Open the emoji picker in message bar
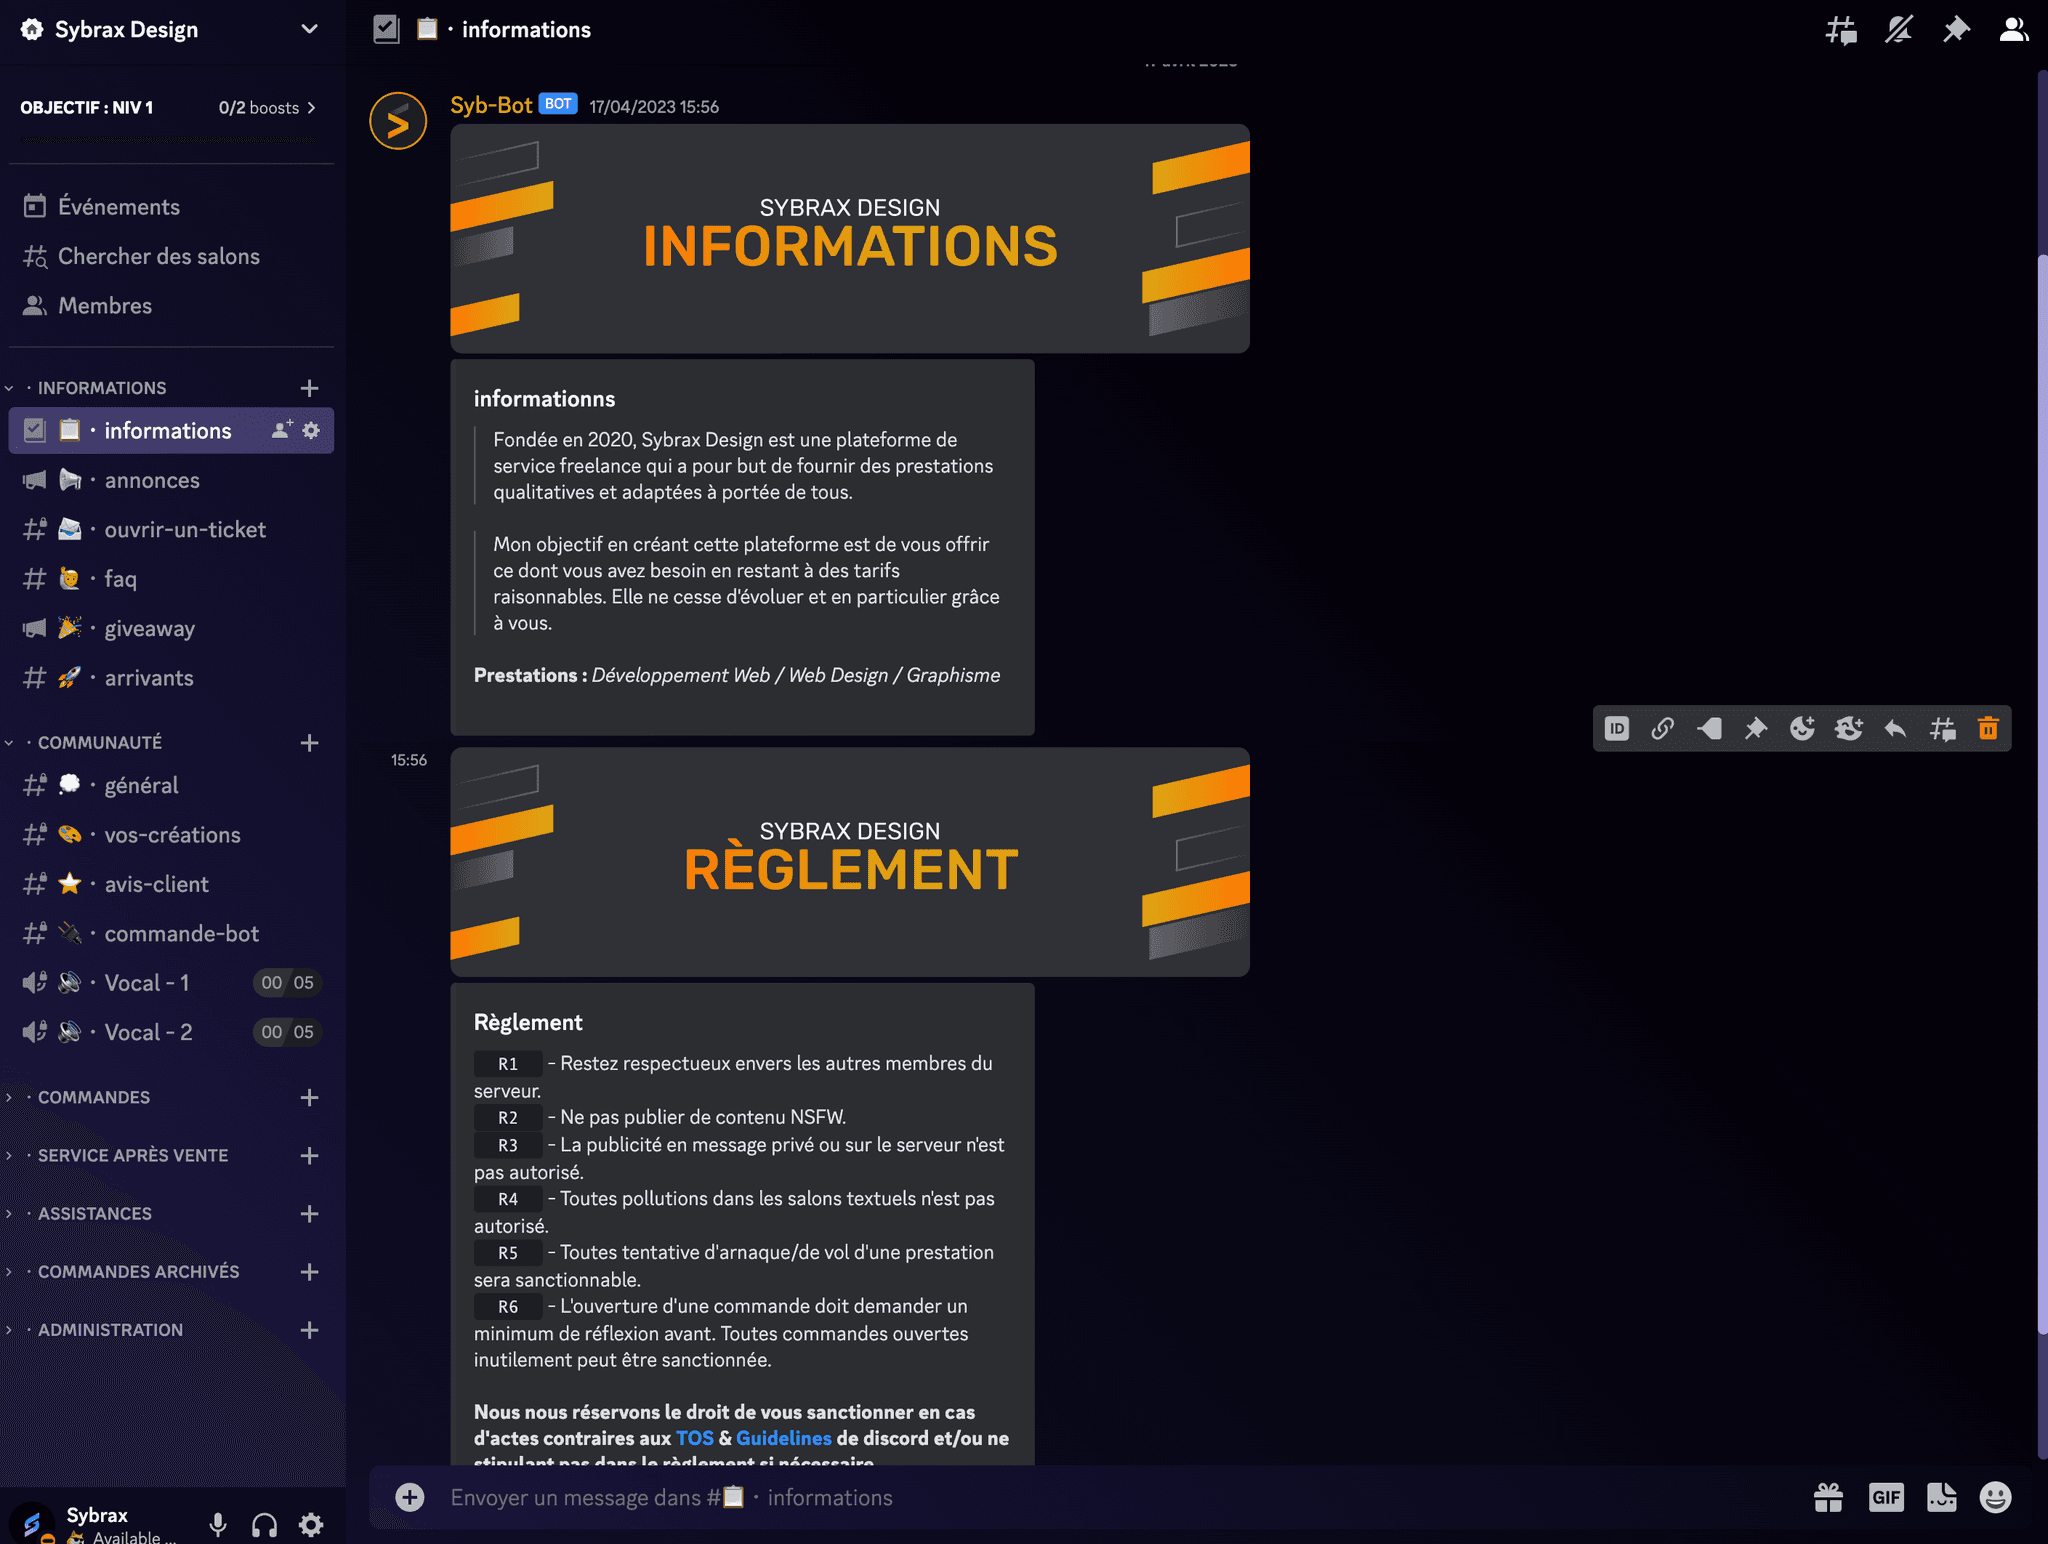 1995,1497
